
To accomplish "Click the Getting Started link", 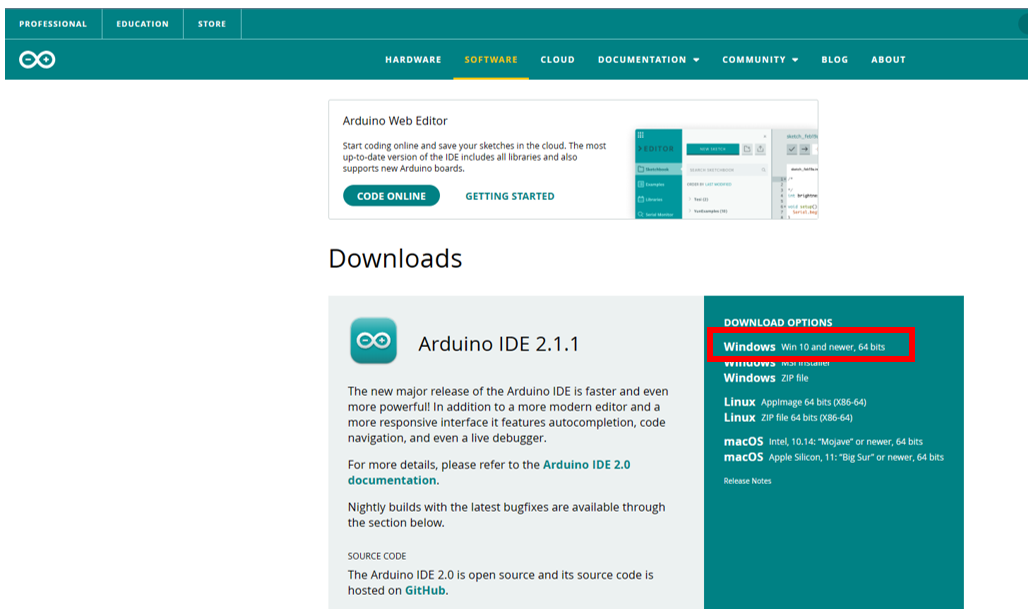I will tap(509, 196).
